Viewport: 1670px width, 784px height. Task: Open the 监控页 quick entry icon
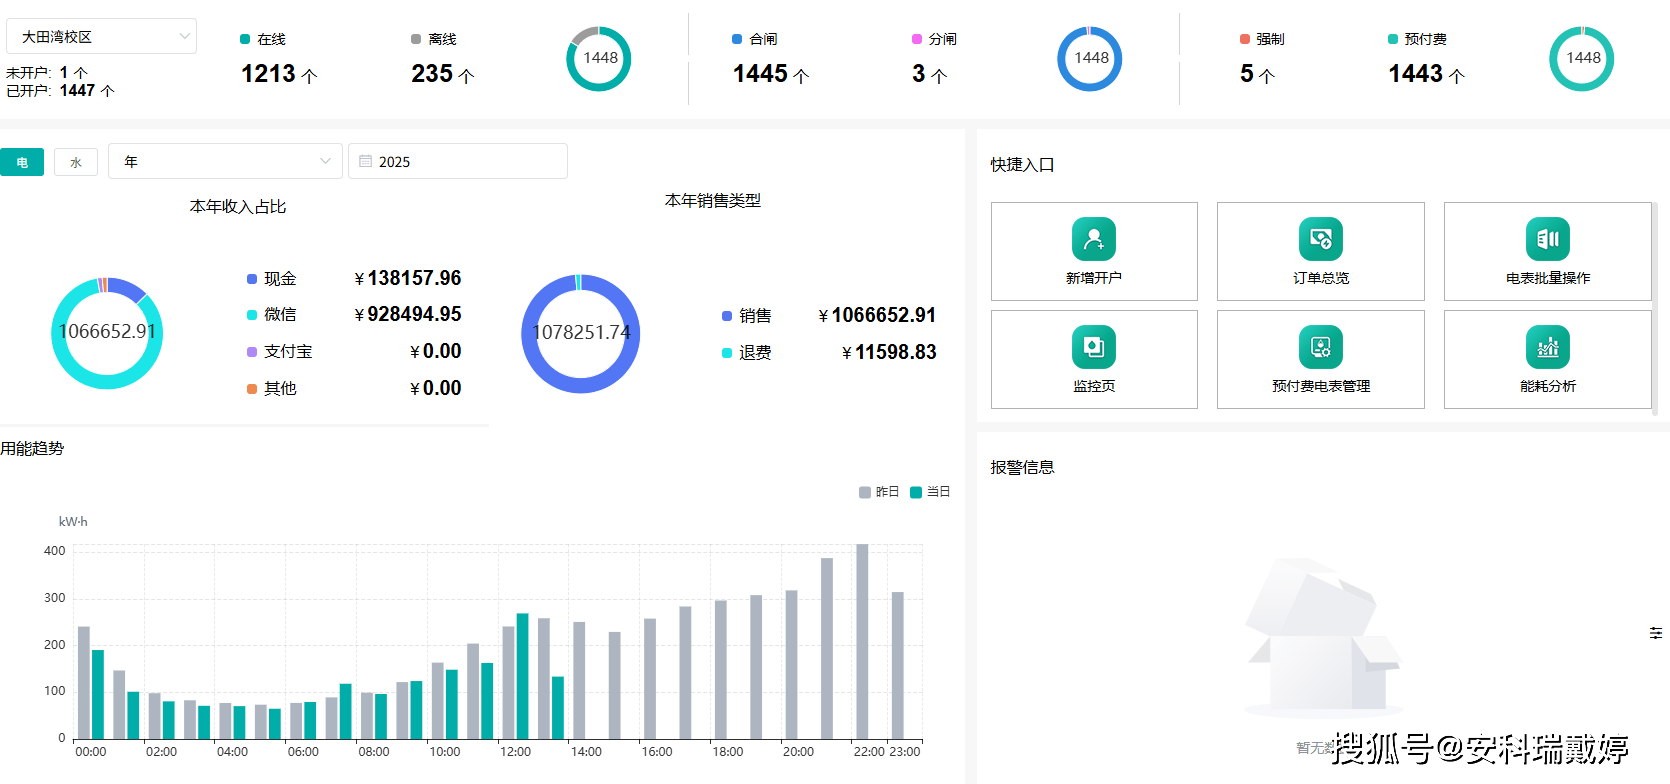[1094, 347]
